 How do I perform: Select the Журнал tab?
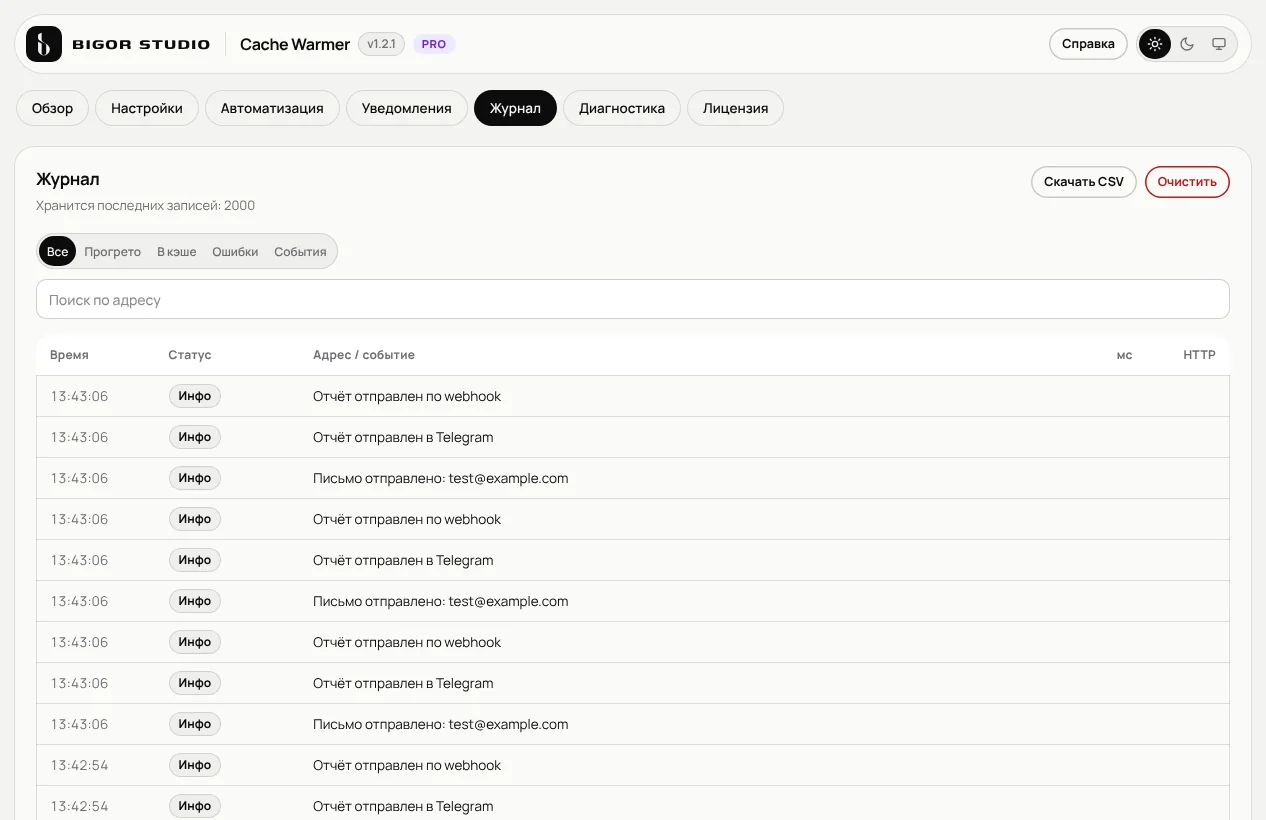pyautogui.click(x=515, y=108)
